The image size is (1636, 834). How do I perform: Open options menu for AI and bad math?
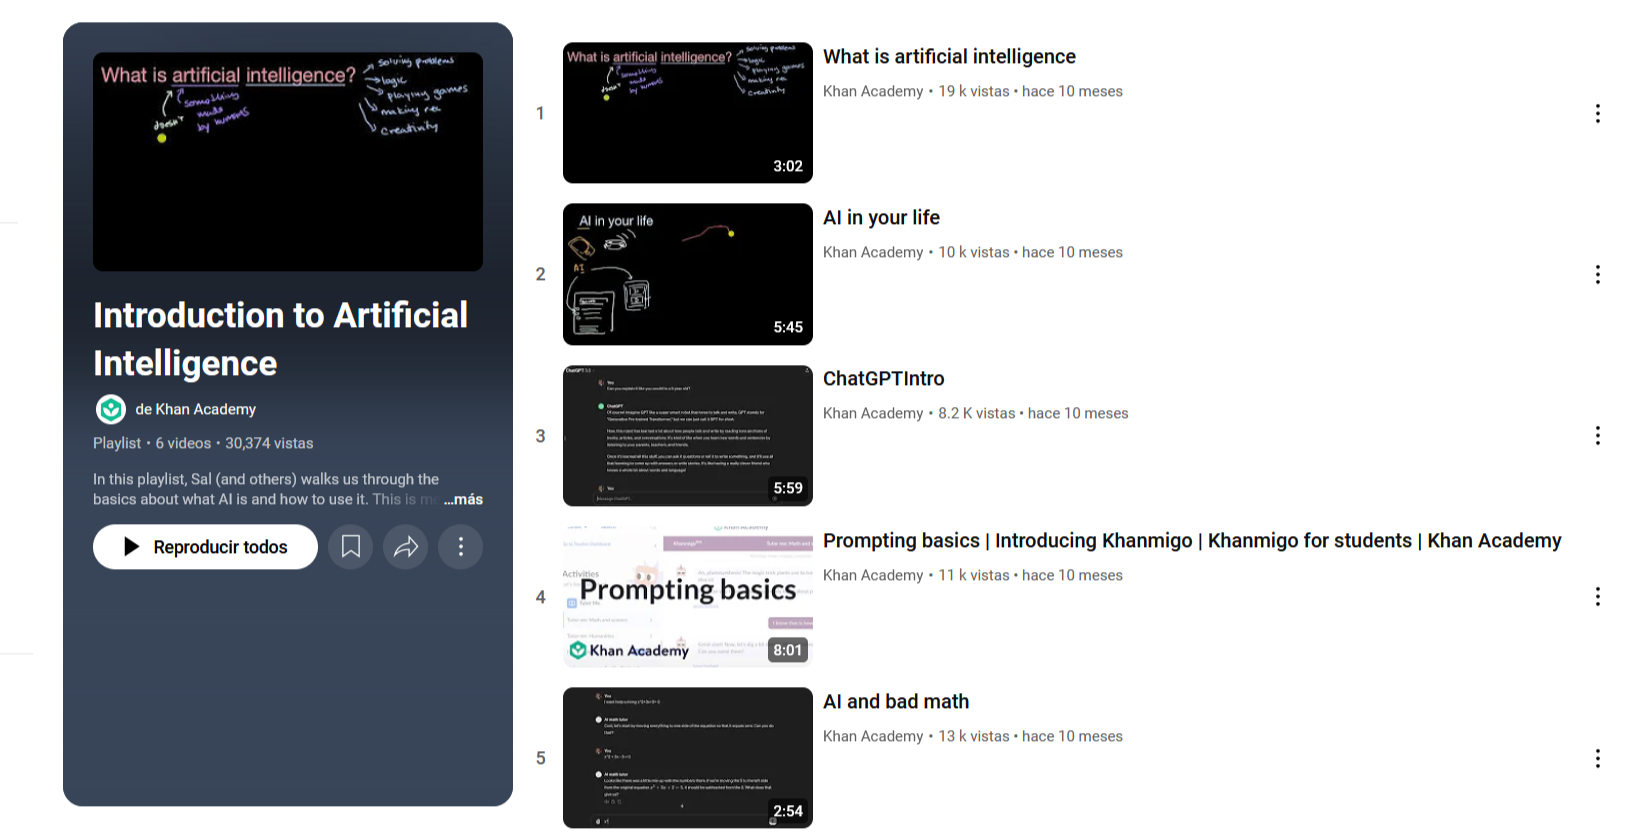coord(1598,758)
